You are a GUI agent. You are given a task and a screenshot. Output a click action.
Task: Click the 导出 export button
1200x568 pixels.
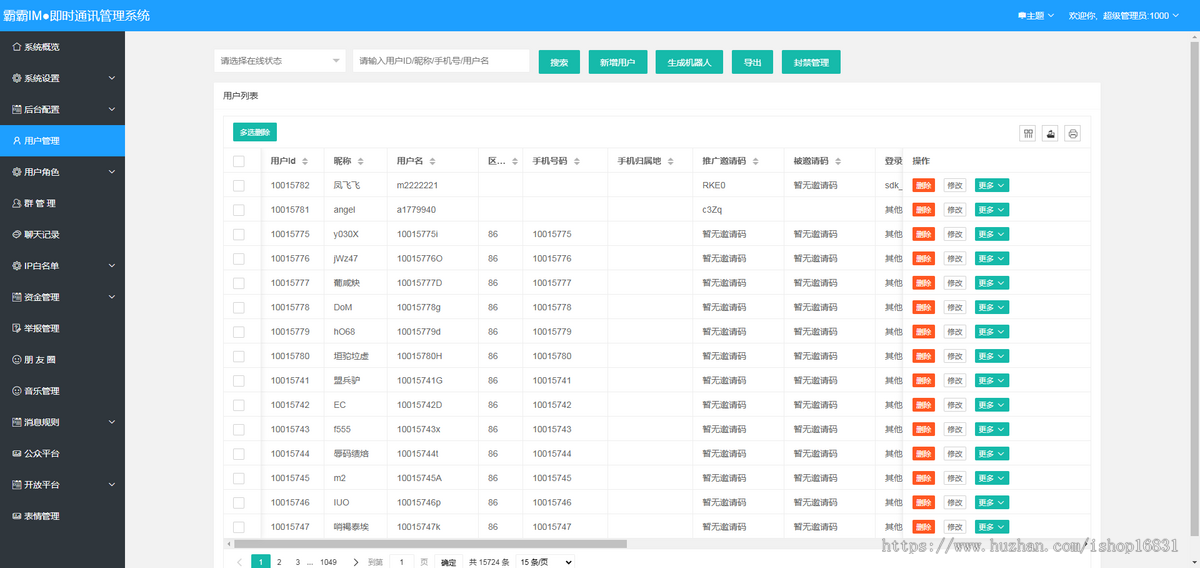(x=753, y=62)
